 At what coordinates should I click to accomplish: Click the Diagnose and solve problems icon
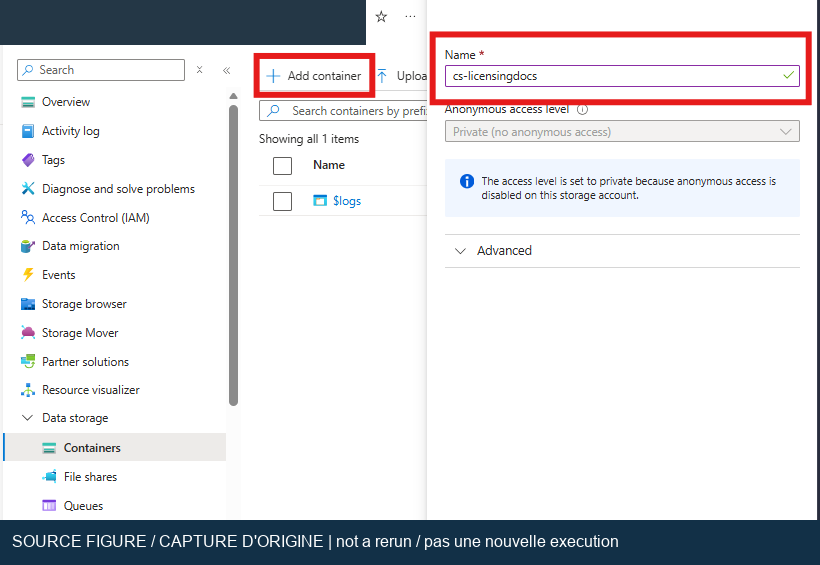[x=28, y=188]
